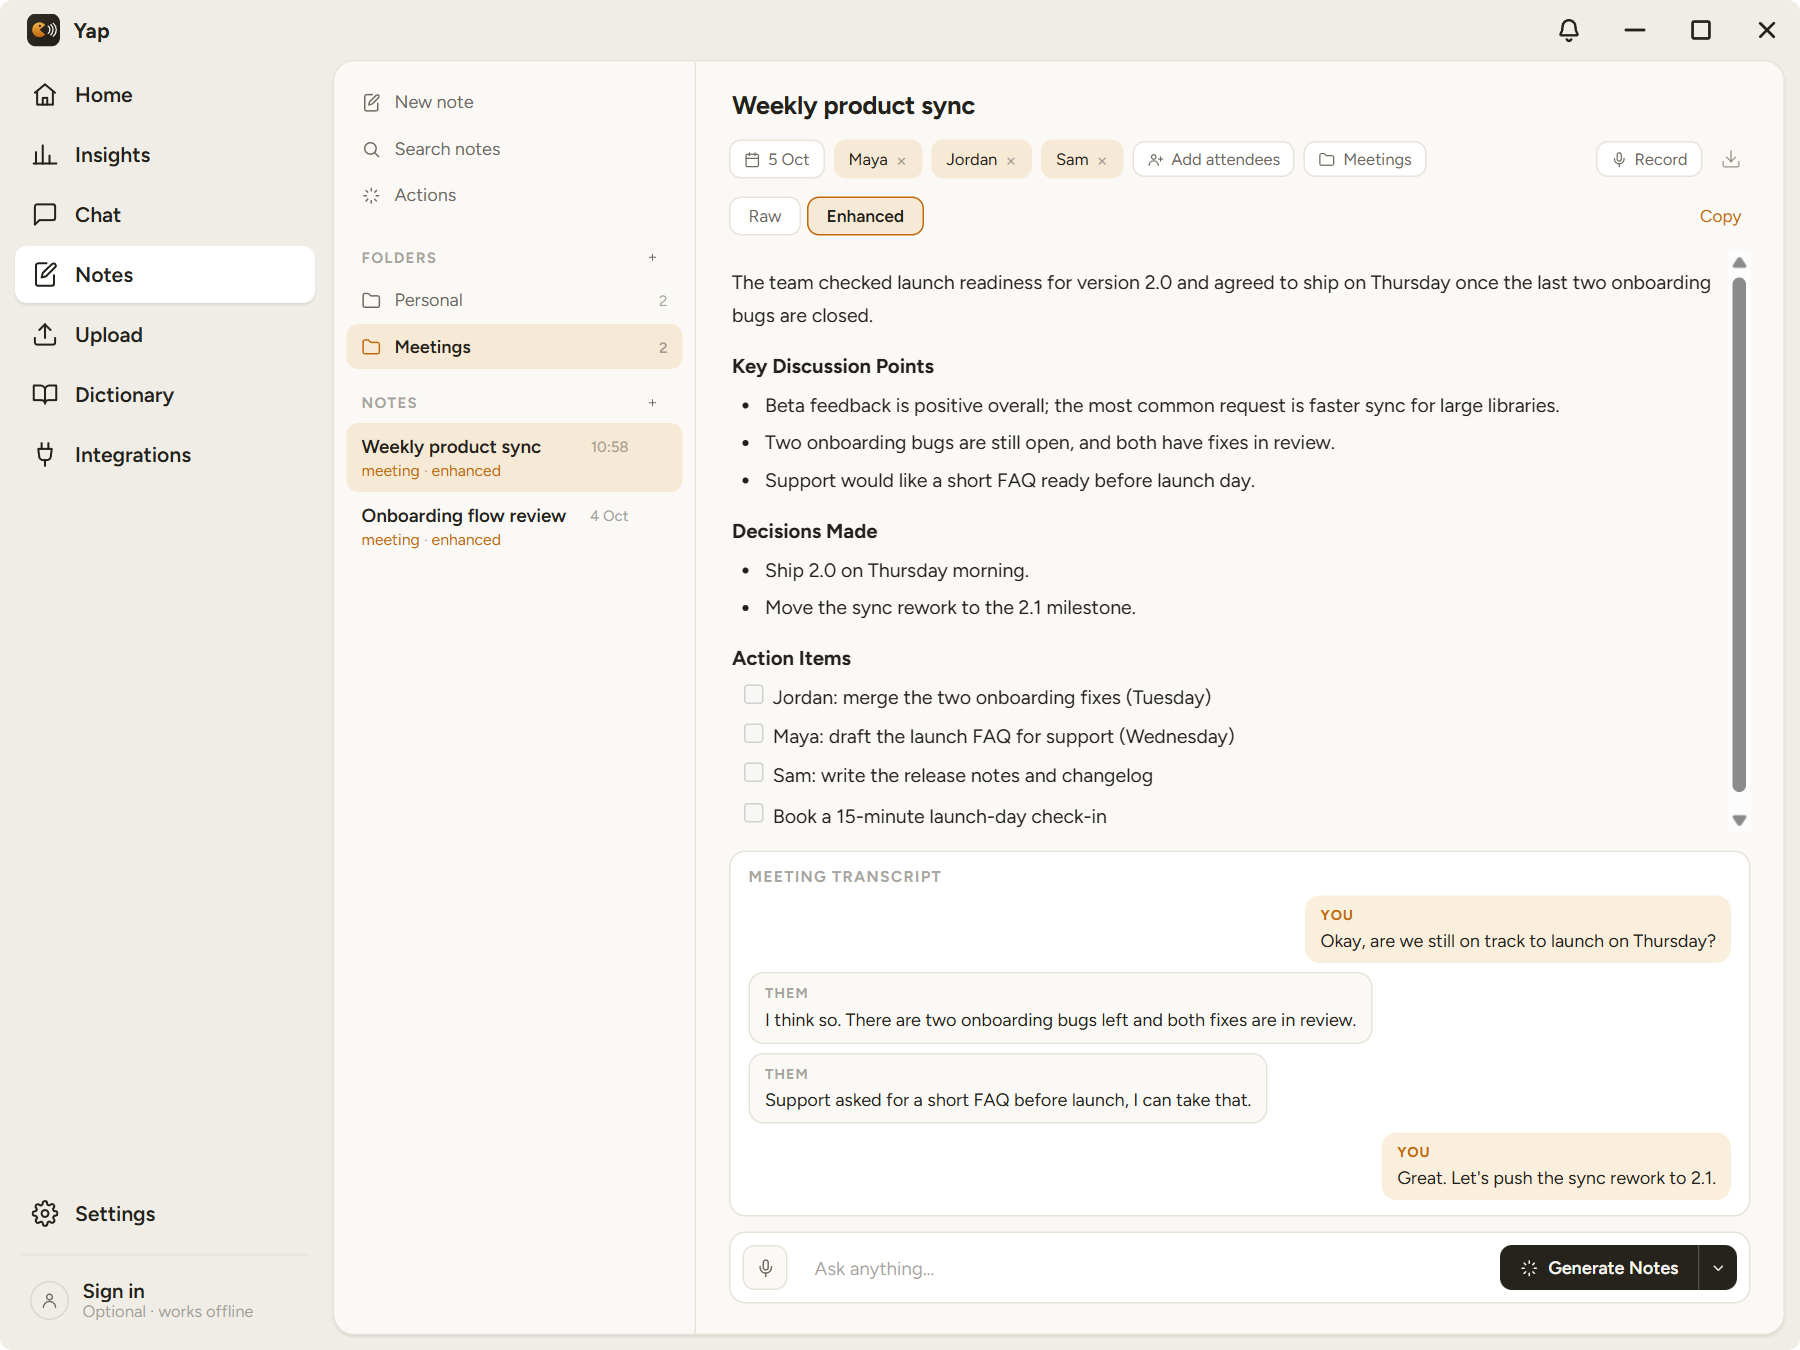The width and height of the screenshot is (1800, 1350).
Task: Click notes scrollbar down arrow
Action: (1739, 820)
